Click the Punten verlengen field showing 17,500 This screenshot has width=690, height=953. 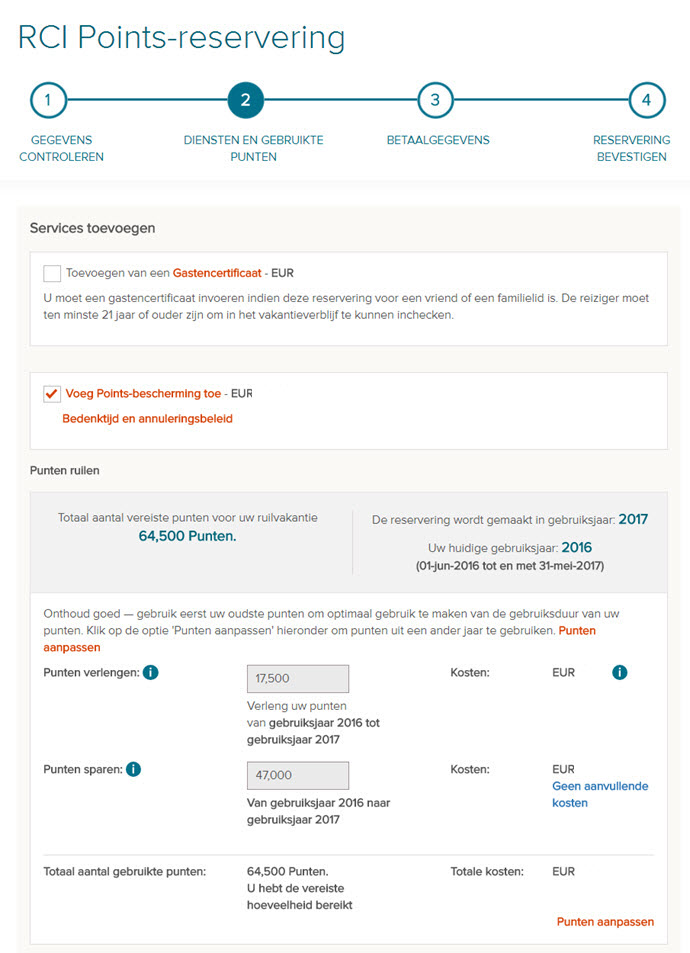pos(298,679)
